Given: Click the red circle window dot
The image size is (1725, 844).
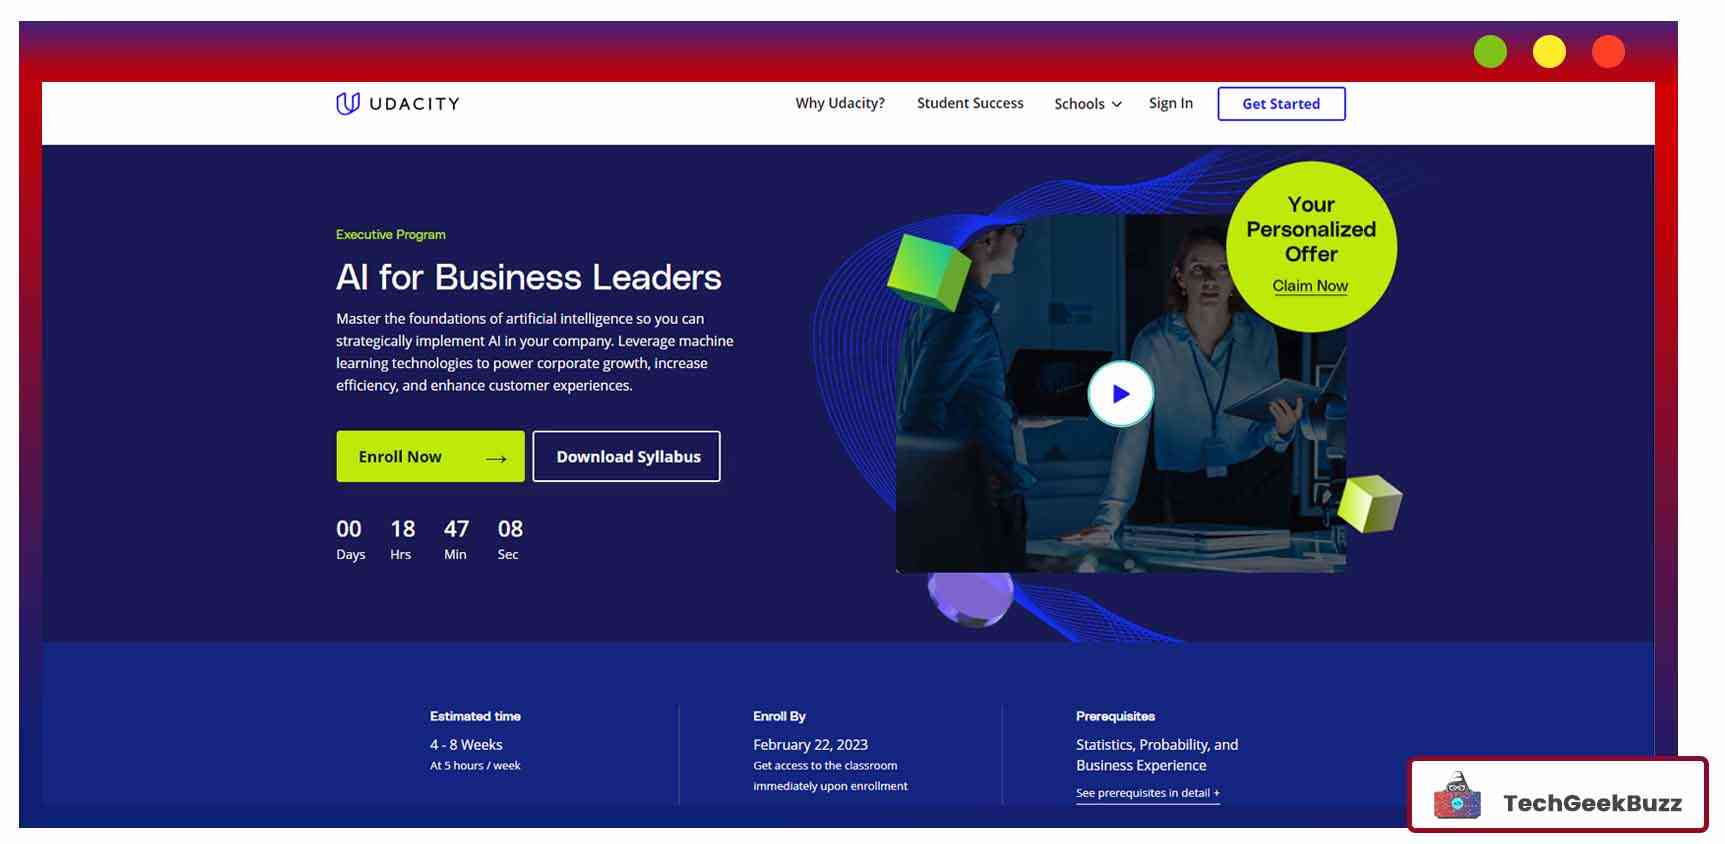Looking at the screenshot, I should click(1608, 52).
